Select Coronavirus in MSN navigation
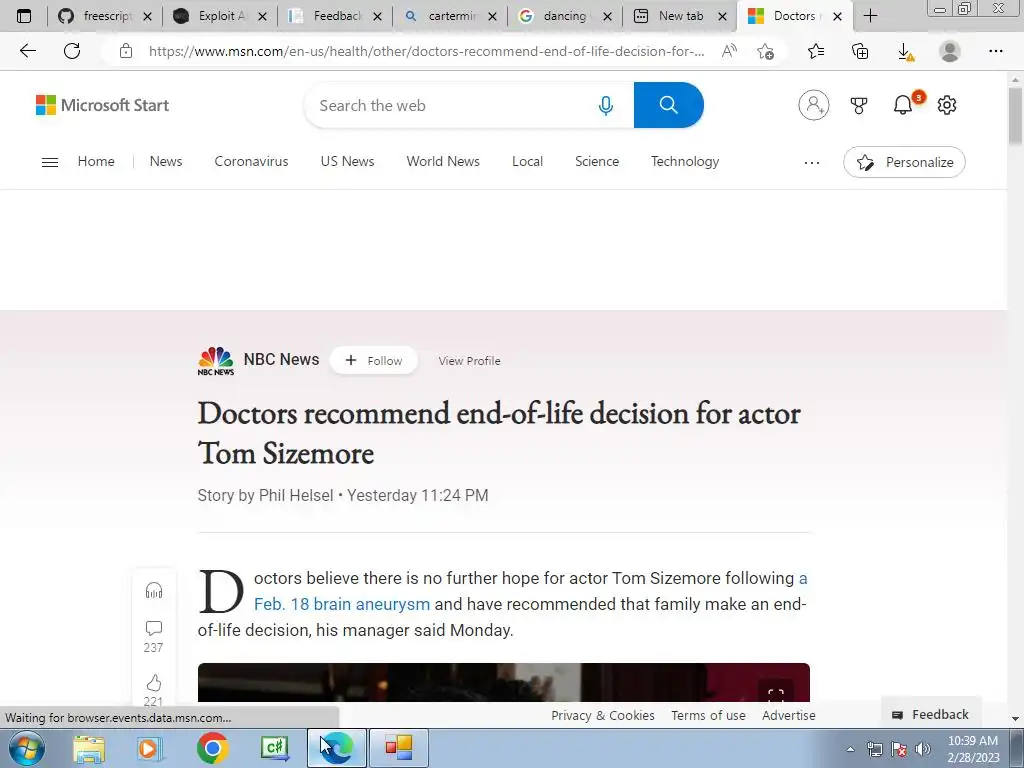1024x768 pixels. pos(251,161)
